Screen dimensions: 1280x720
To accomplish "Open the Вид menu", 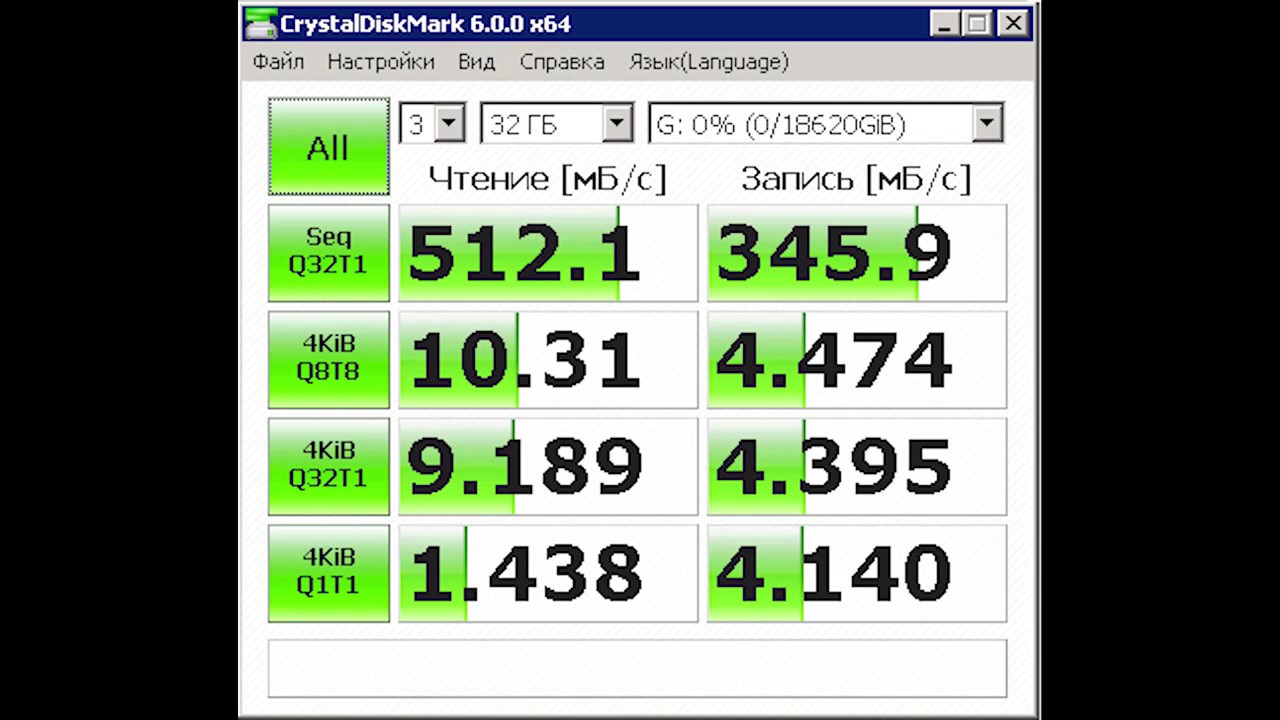I will tap(477, 62).
